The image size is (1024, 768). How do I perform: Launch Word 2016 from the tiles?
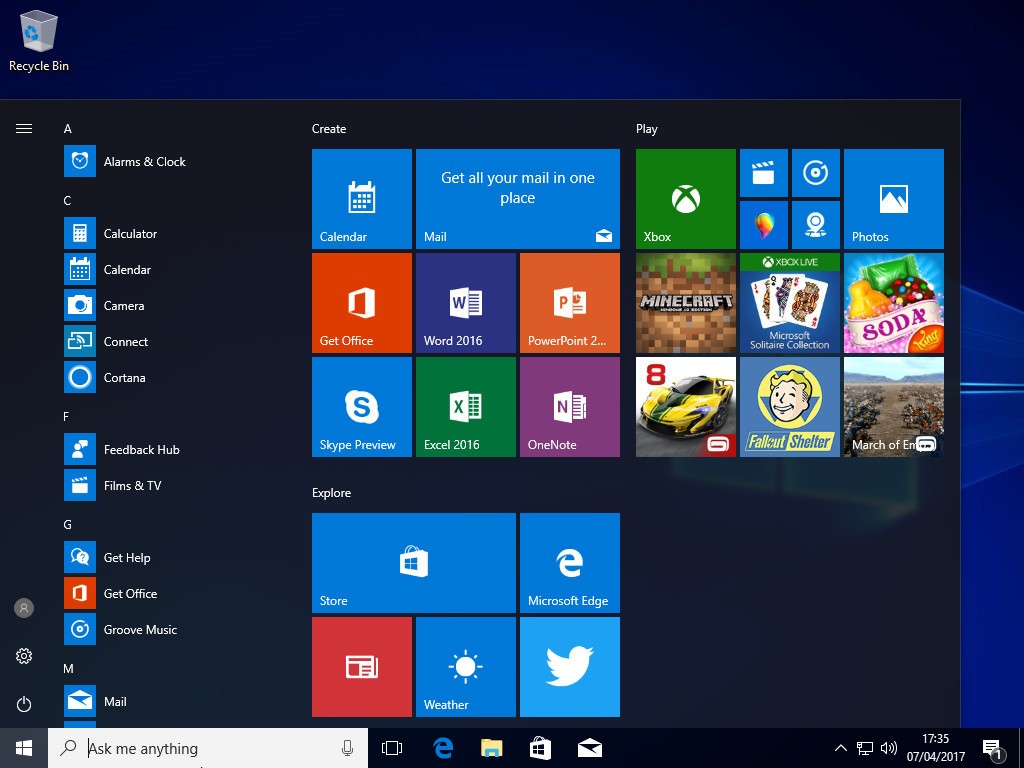(x=465, y=303)
